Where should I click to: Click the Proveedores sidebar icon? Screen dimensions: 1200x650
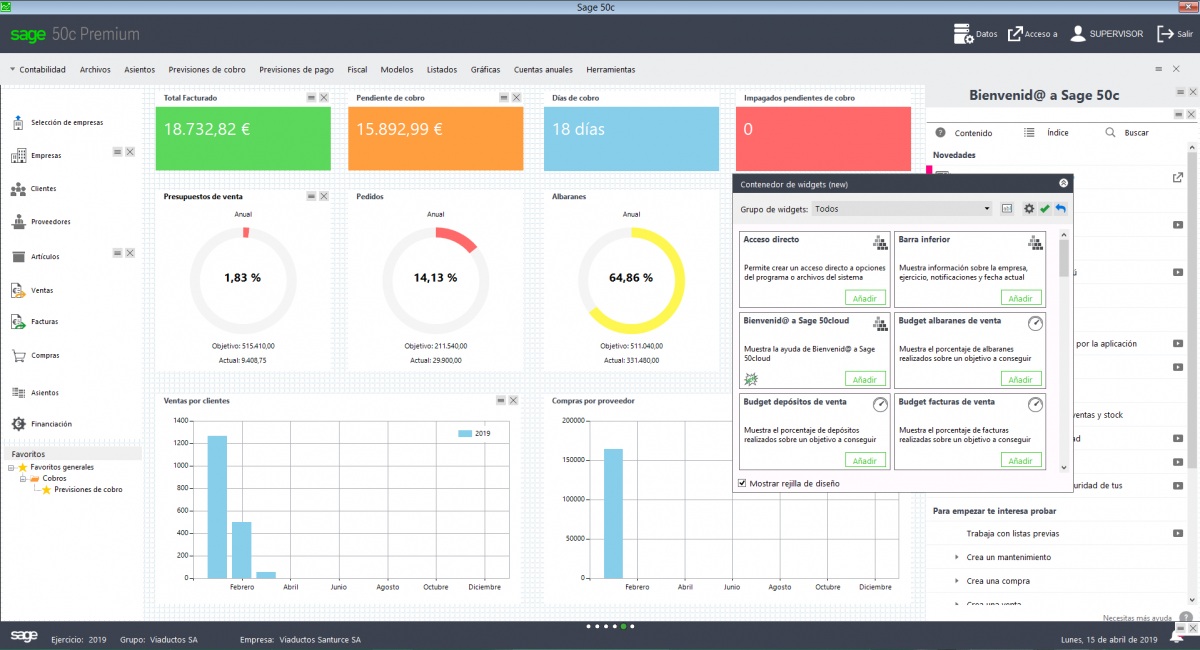pos(18,222)
